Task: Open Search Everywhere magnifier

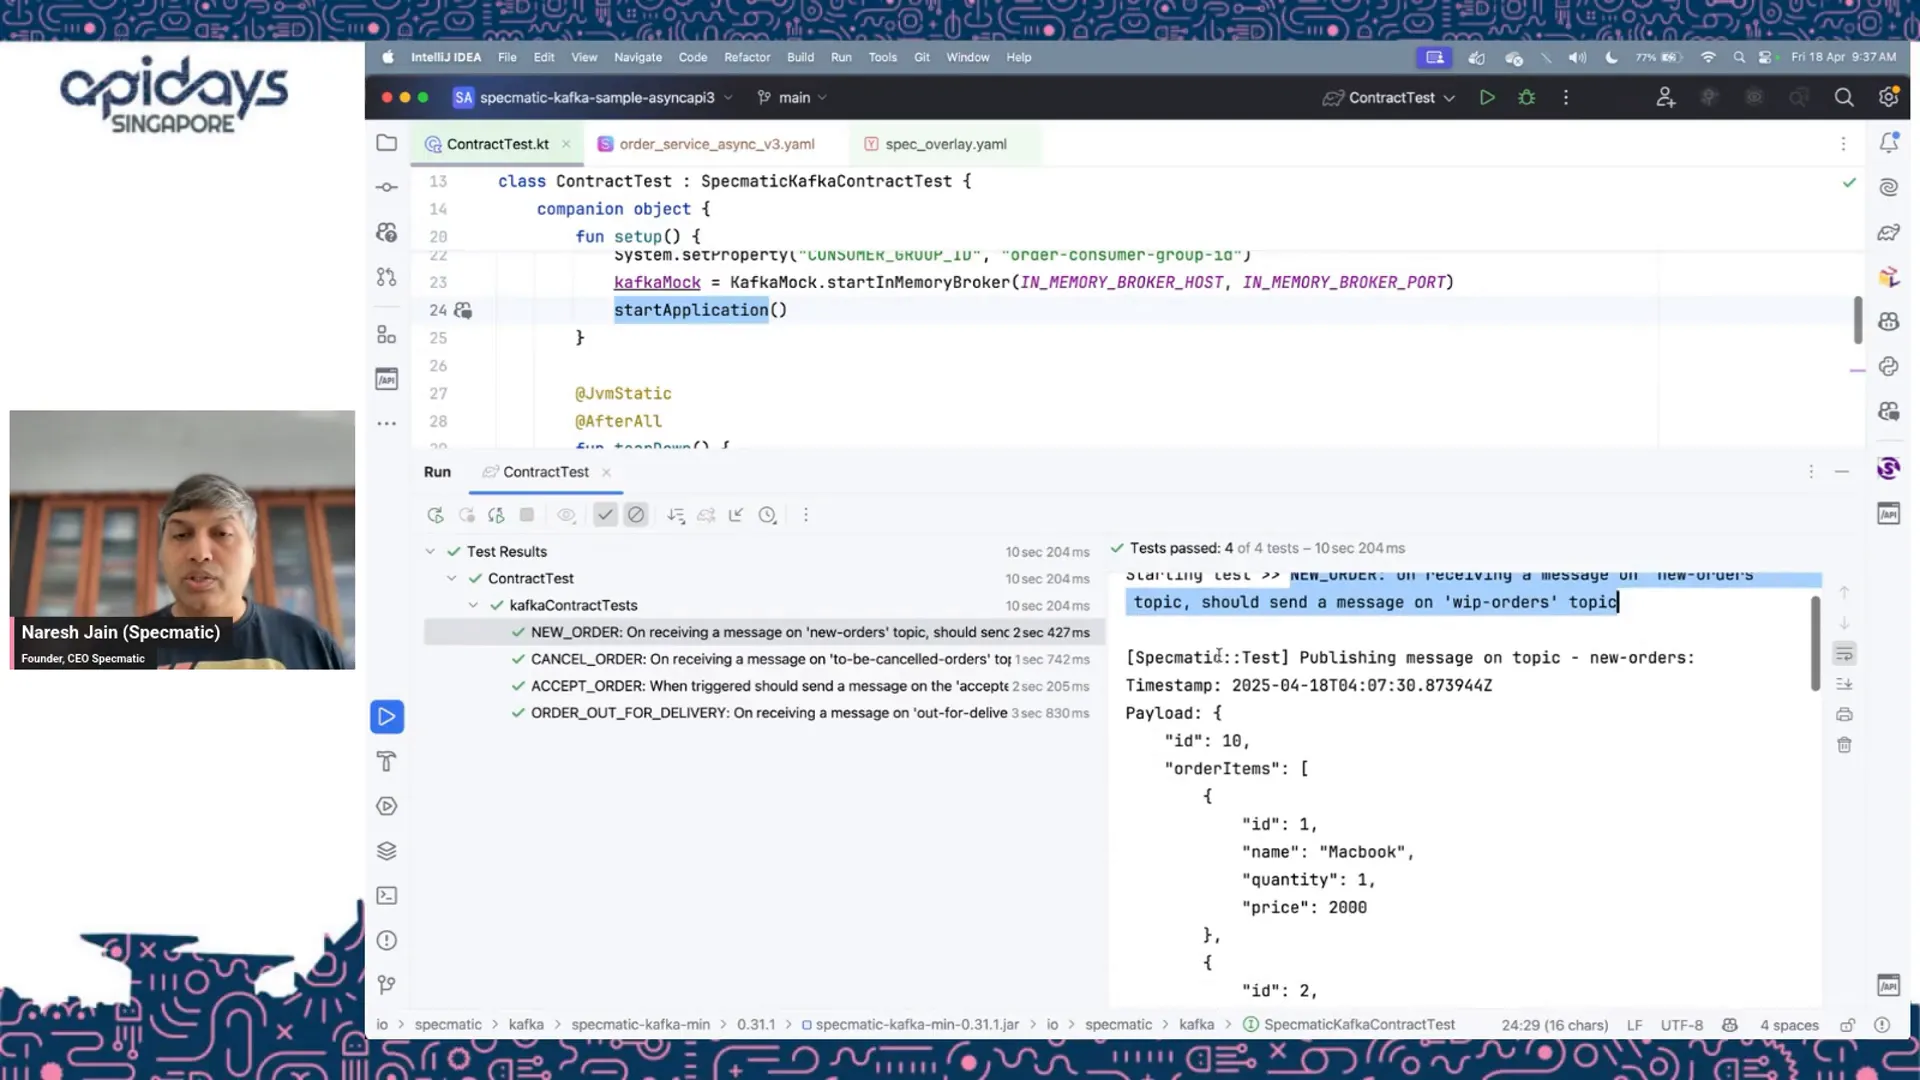Action: point(1844,98)
